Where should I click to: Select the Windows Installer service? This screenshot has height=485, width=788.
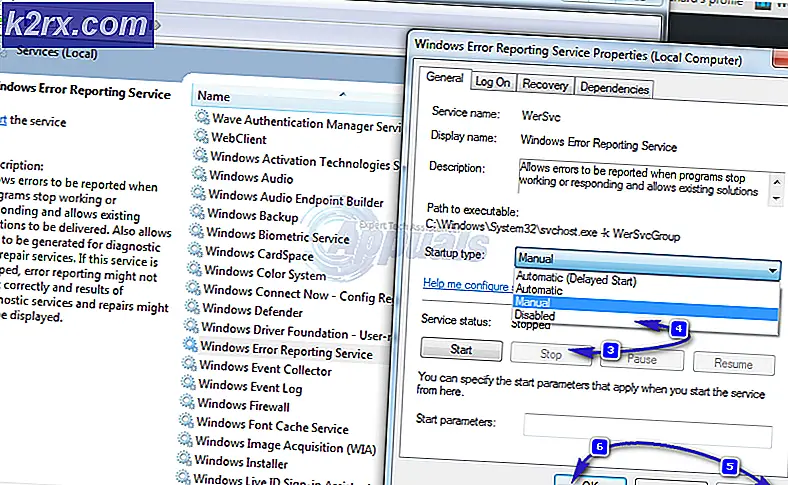241,461
